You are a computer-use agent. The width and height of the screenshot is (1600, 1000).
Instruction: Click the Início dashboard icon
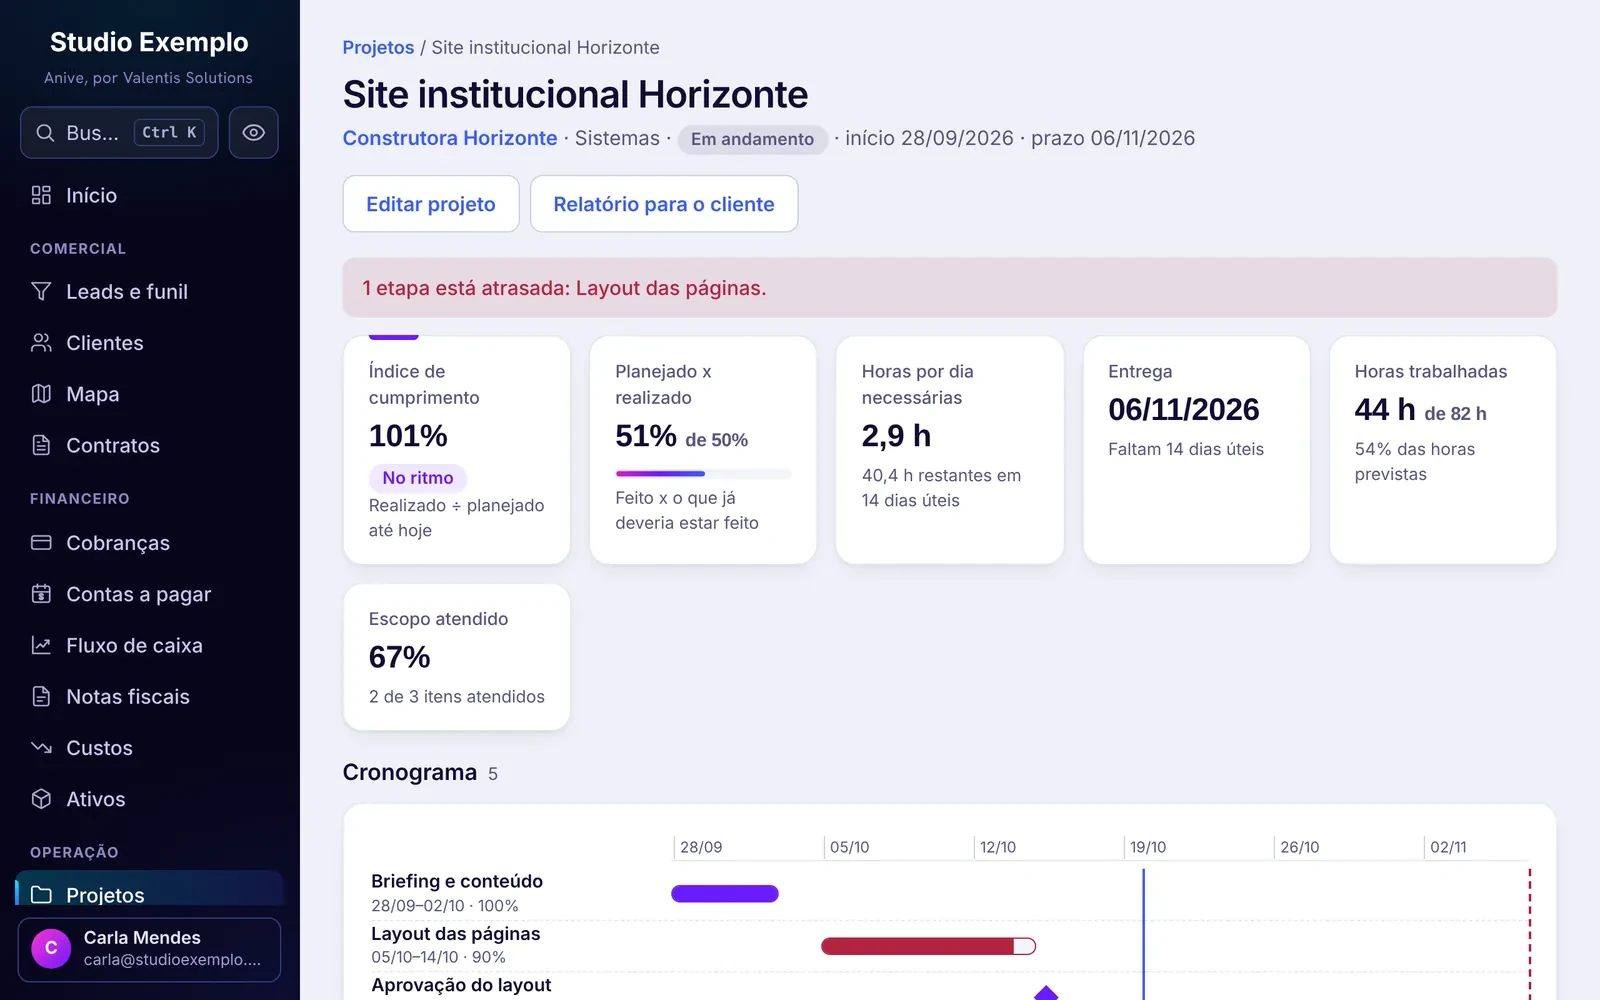[41, 195]
